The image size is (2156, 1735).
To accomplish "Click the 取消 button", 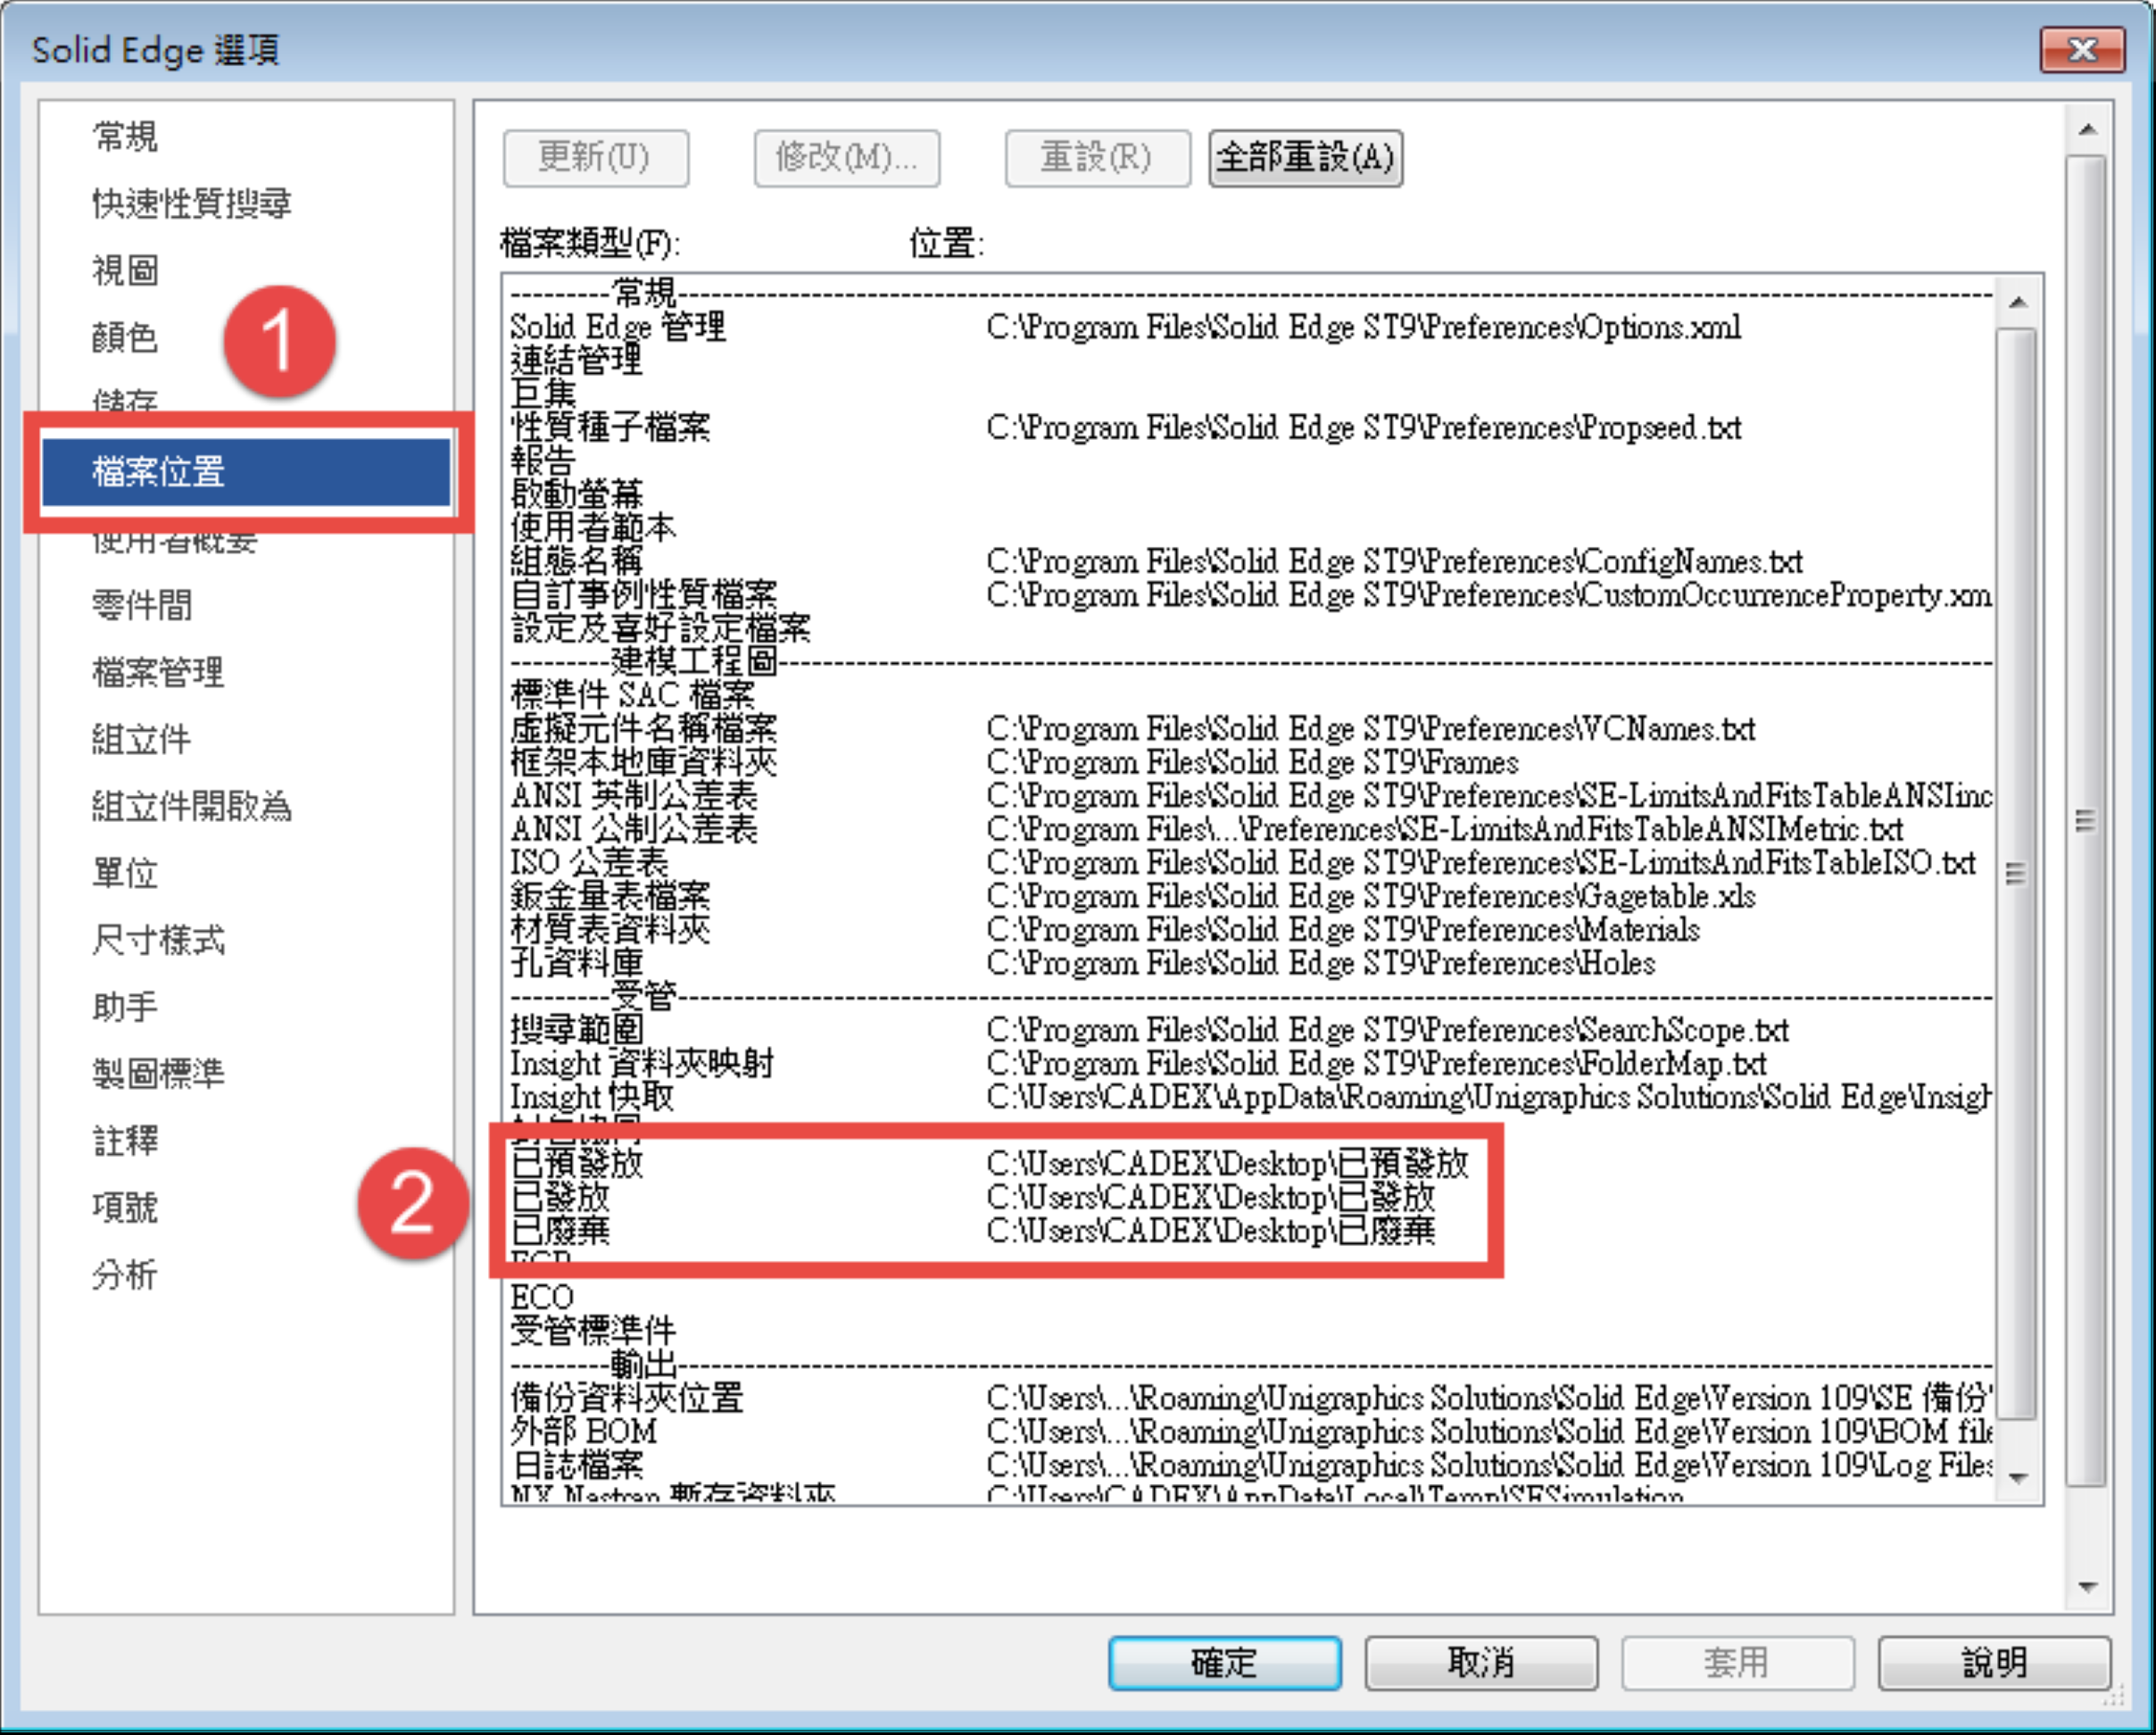I will pos(1481,1662).
